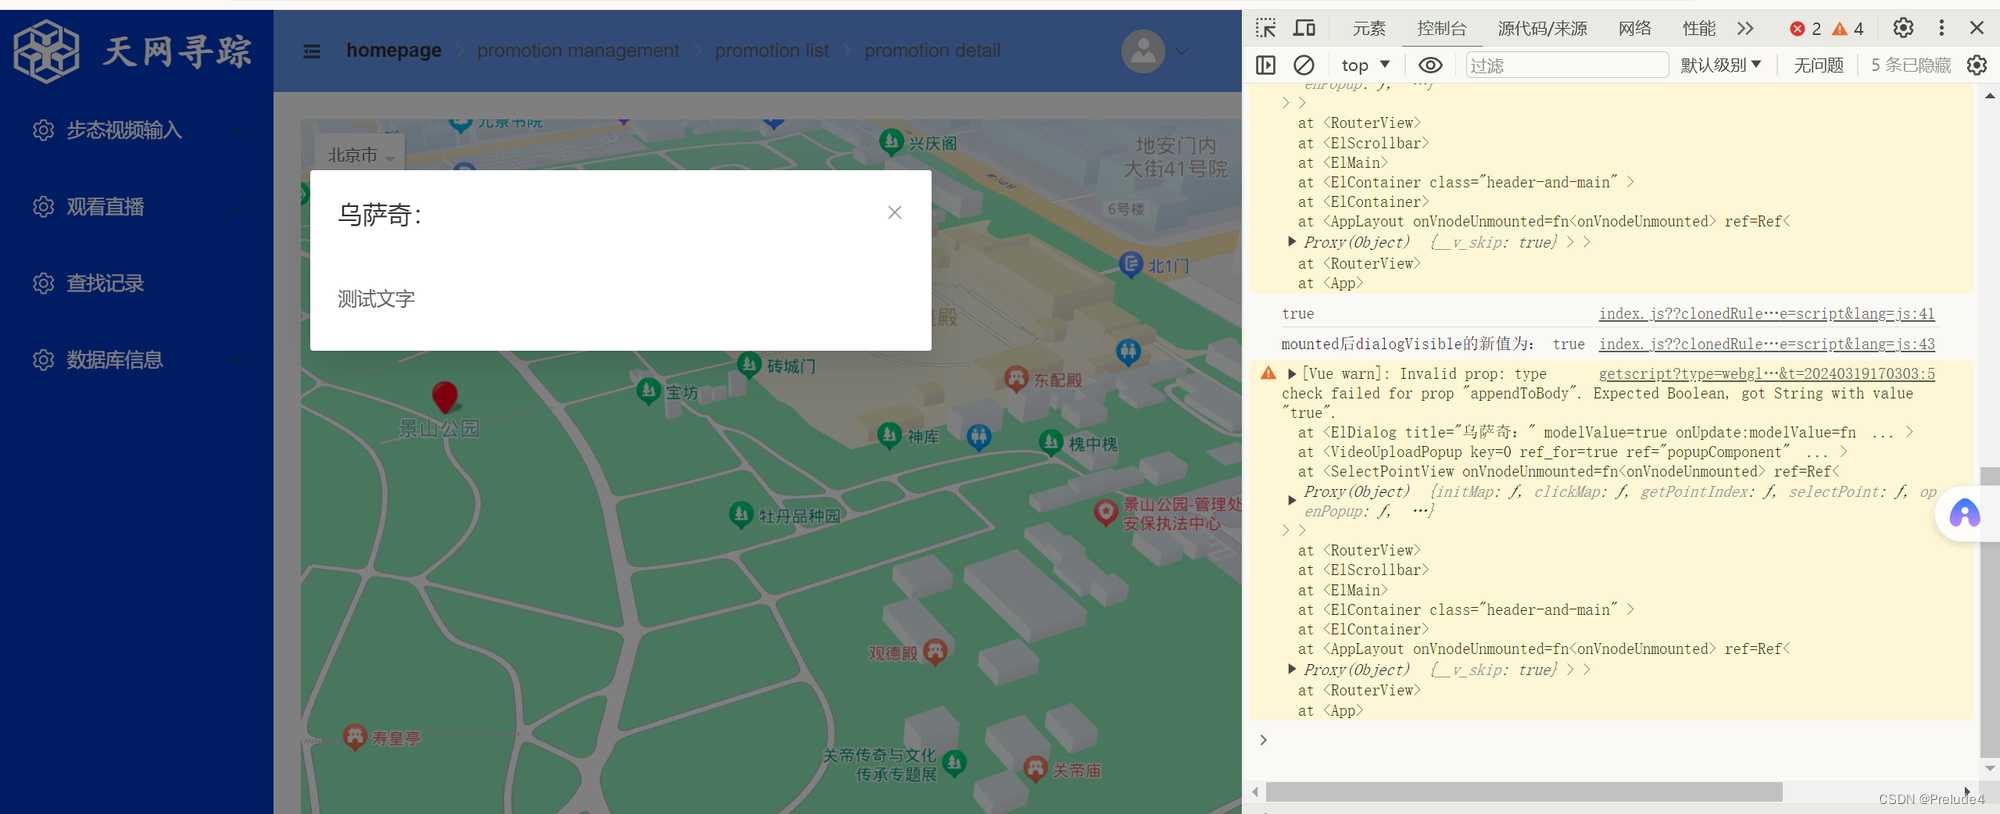Click the 无问题 issues button

point(1818,65)
